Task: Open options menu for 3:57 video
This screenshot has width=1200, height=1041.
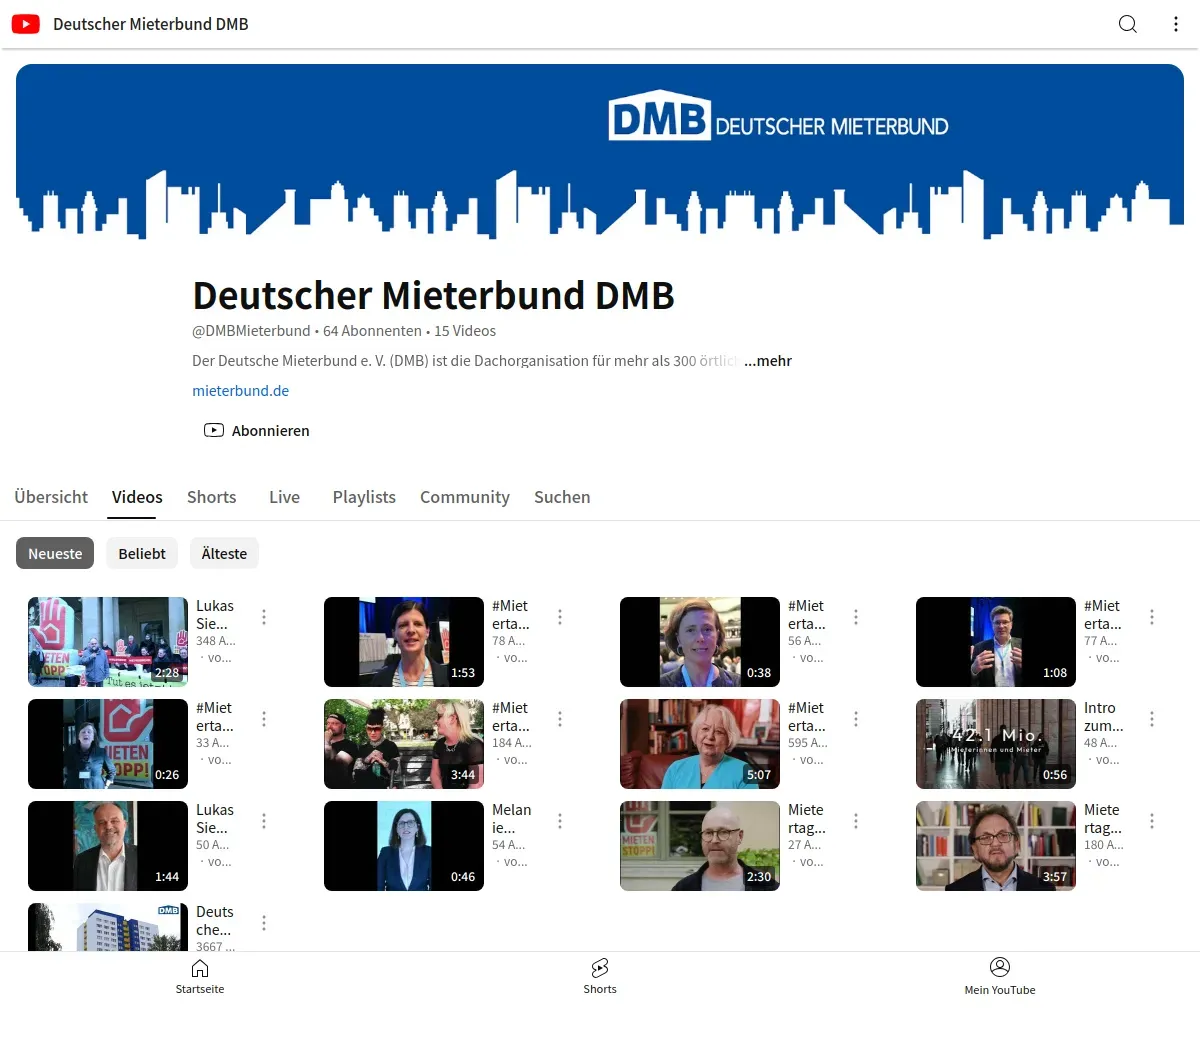Action: [1152, 821]
